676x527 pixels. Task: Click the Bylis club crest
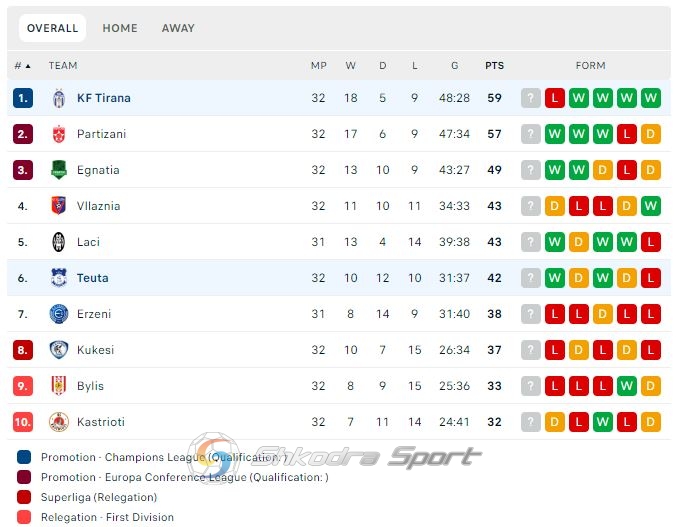(59, 386)
